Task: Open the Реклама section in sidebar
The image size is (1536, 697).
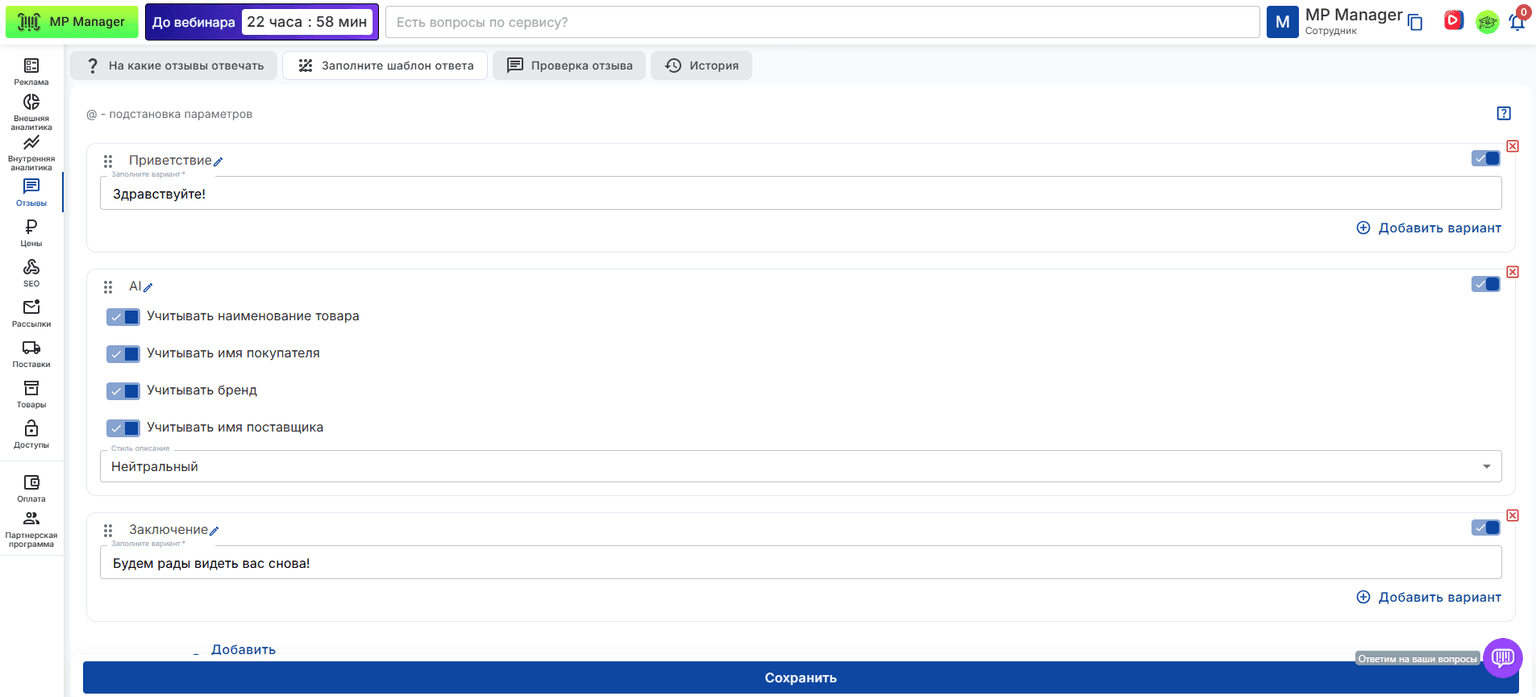Action: 31,71
